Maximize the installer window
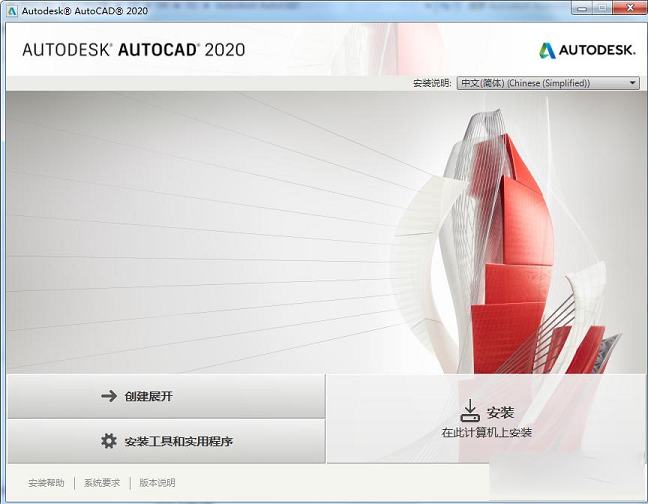Image resolution: width=648 pixels, height=504 pixels. (603, 8)
